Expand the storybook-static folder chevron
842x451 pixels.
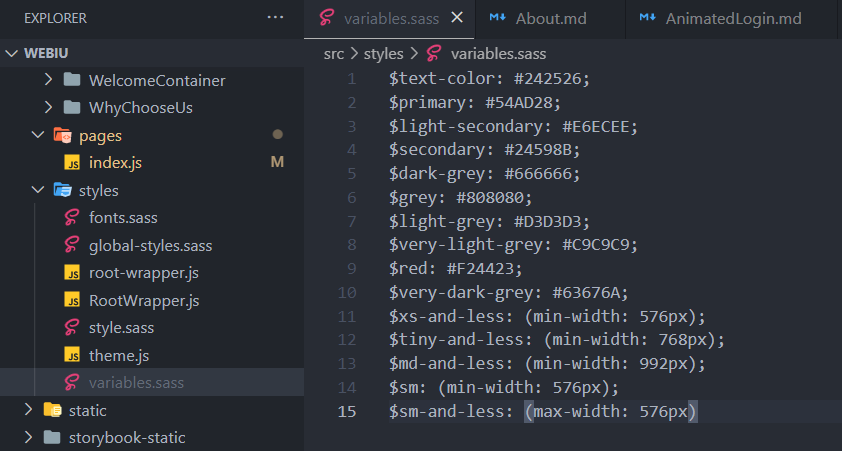(28, 437)
